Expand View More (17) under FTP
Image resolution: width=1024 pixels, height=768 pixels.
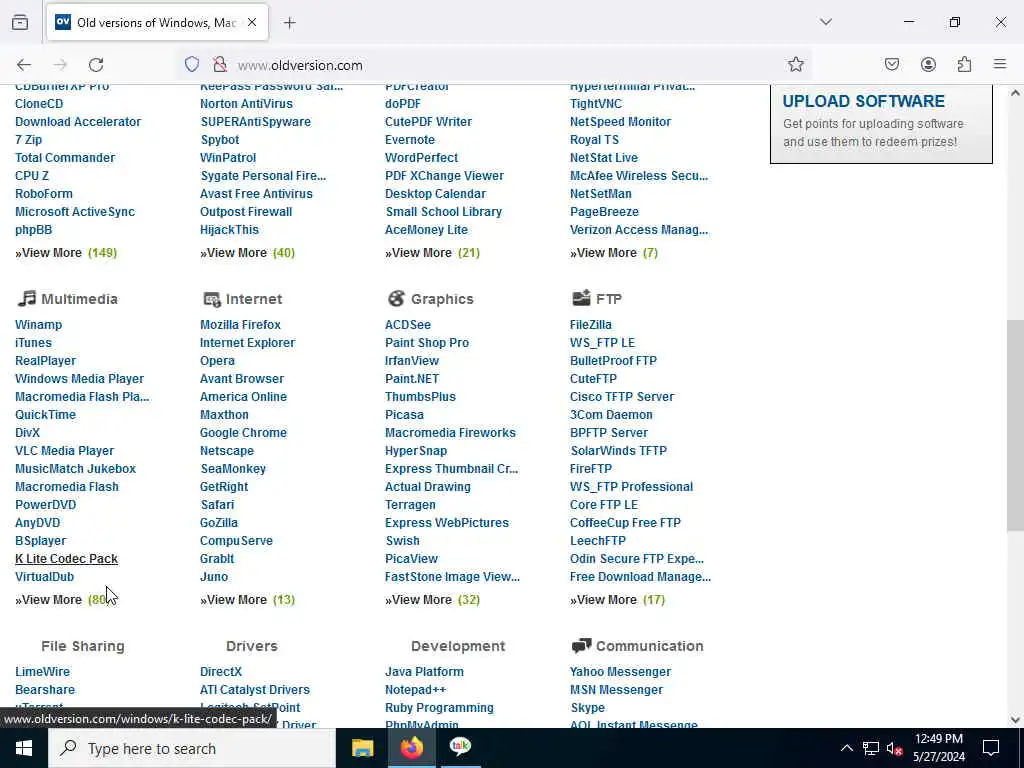point(617,600)
